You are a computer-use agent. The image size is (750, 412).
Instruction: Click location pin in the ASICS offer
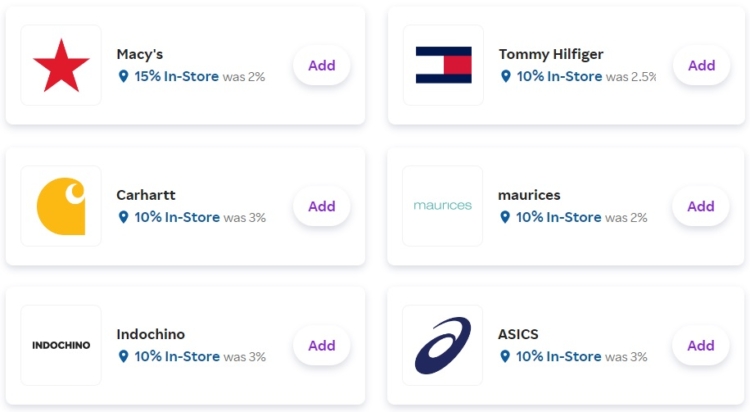pos(505,356)
